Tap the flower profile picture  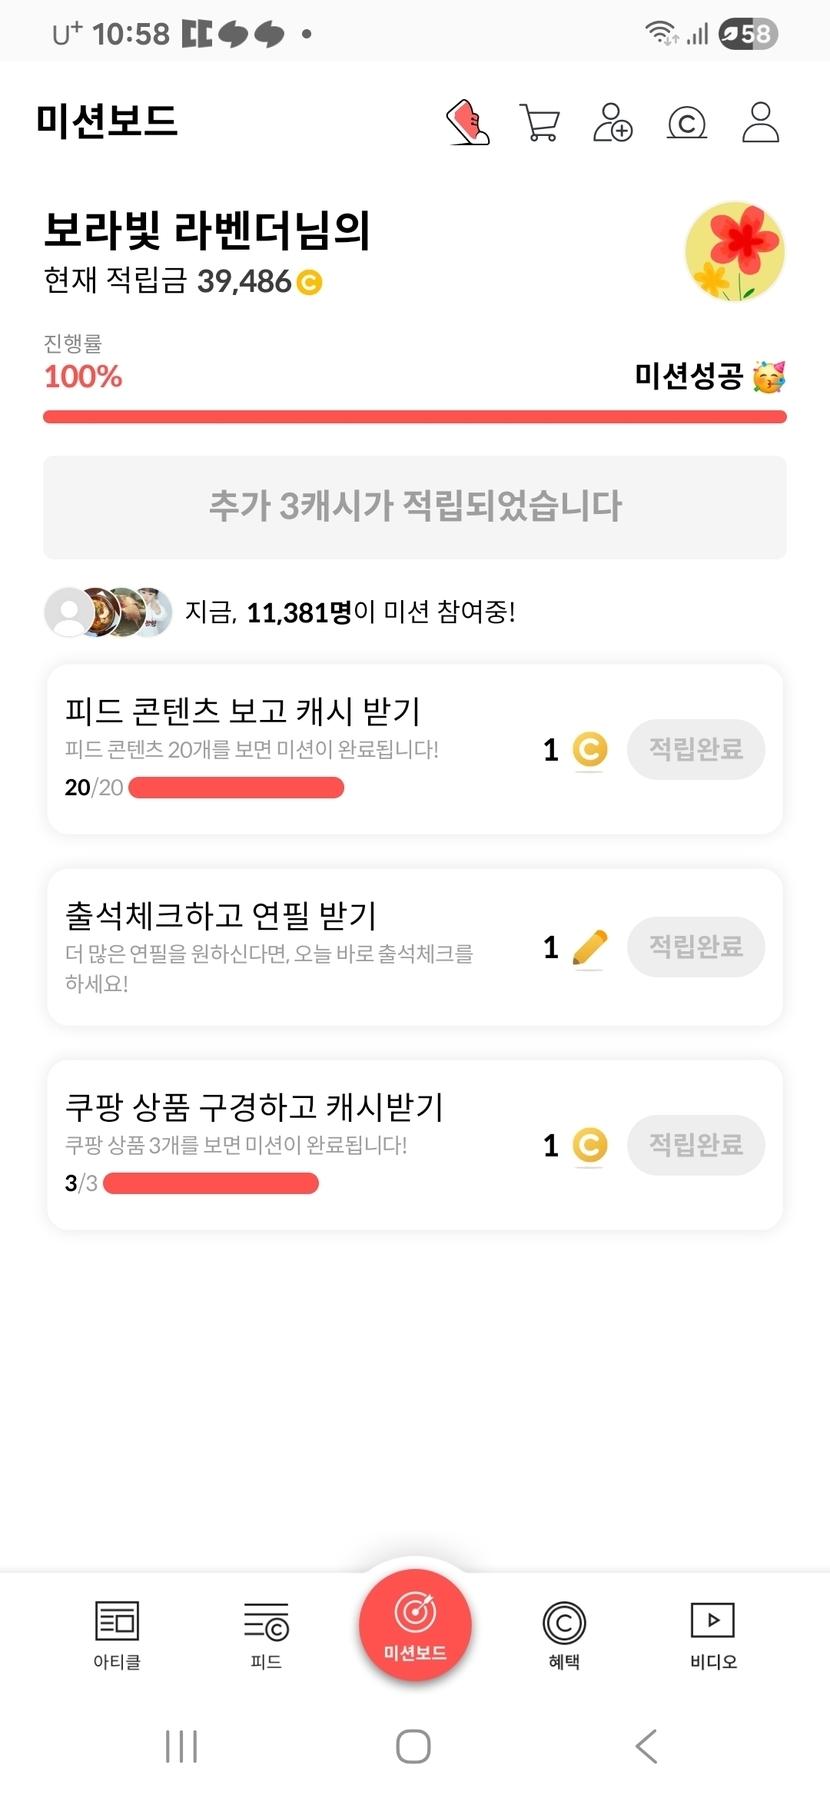click(735, 252)
